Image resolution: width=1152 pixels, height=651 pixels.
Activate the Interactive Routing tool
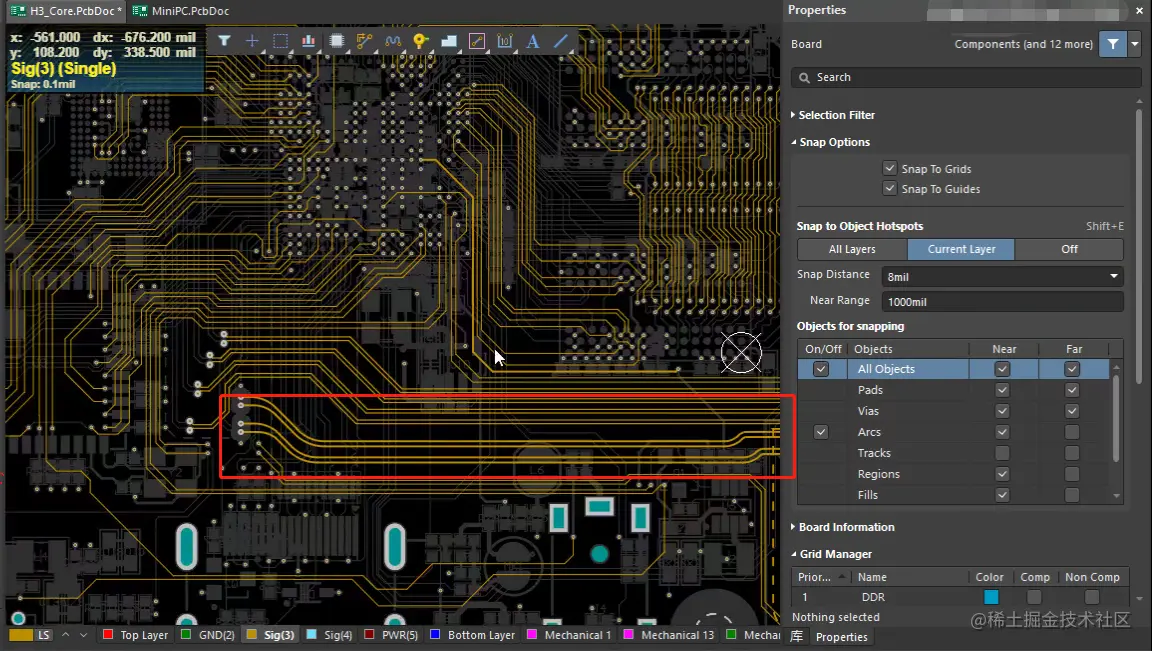click(364, 41)
